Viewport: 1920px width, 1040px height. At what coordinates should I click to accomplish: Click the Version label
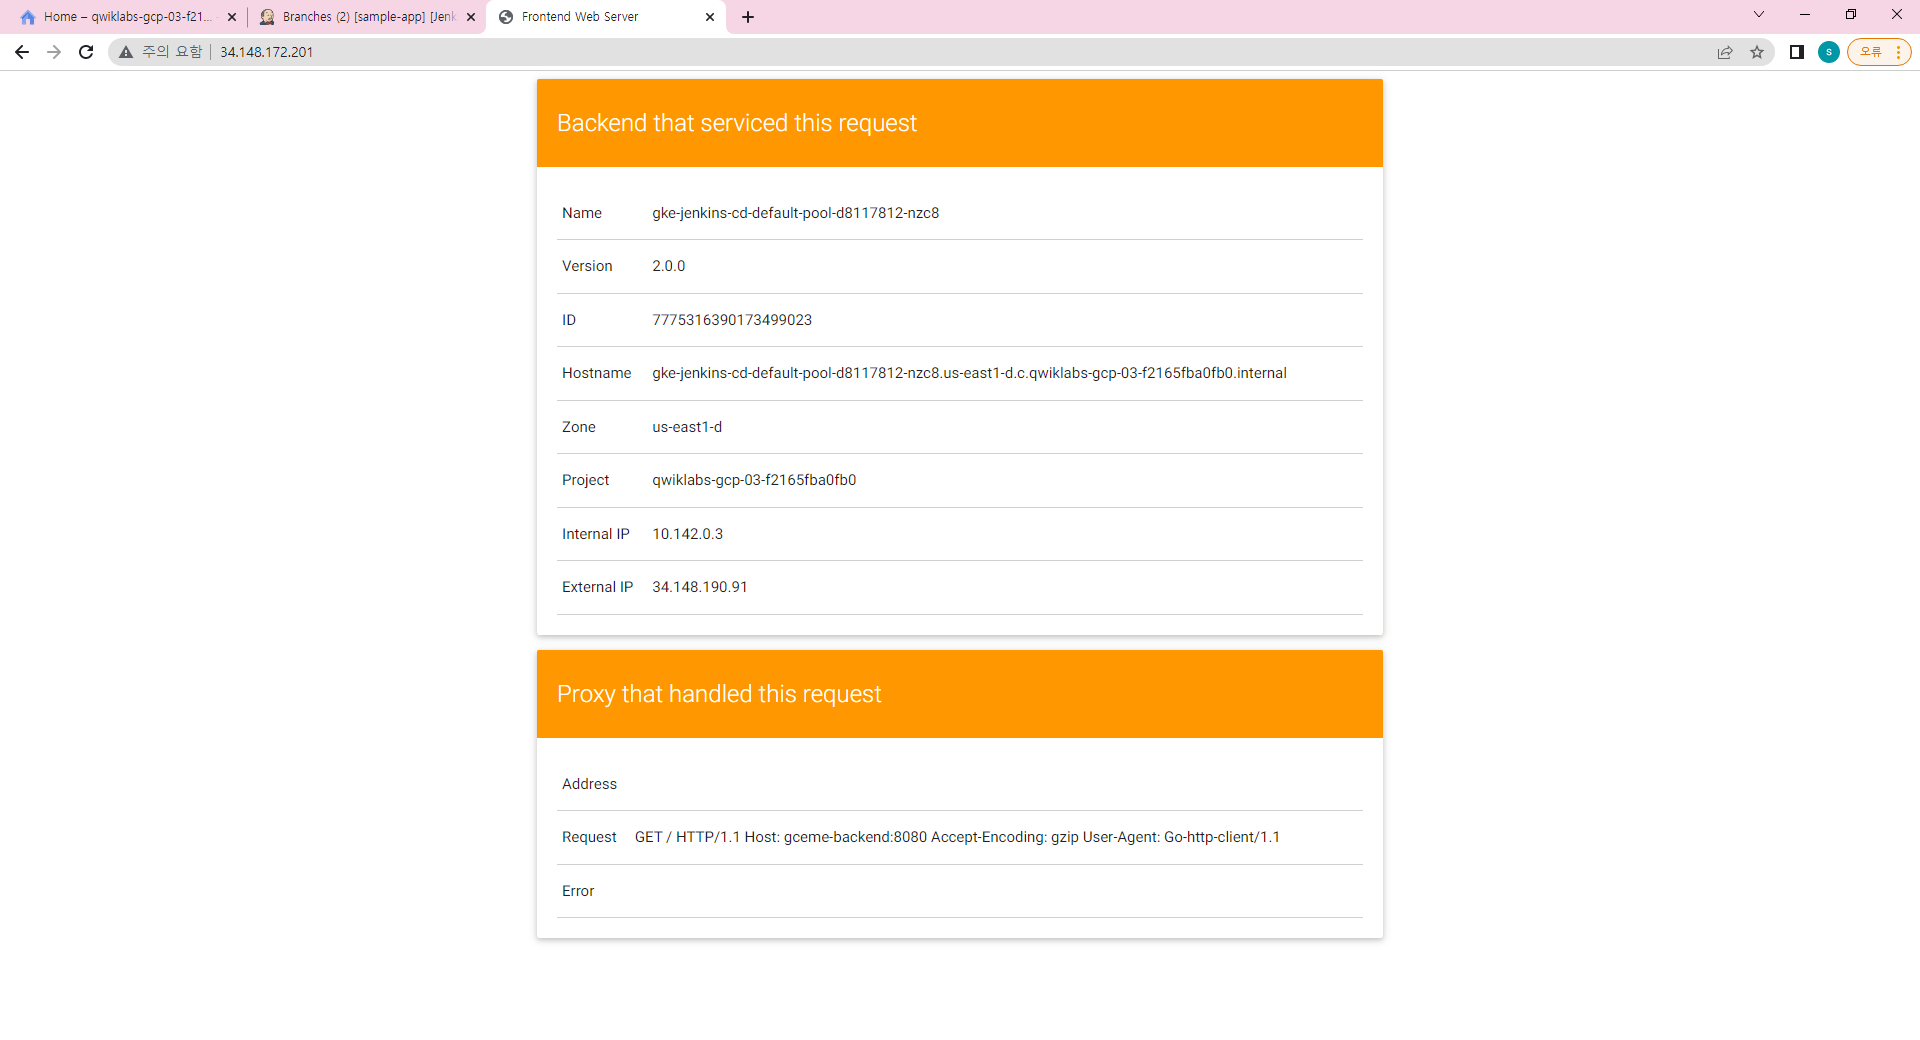pyautogui.click(x=587, y=266)
